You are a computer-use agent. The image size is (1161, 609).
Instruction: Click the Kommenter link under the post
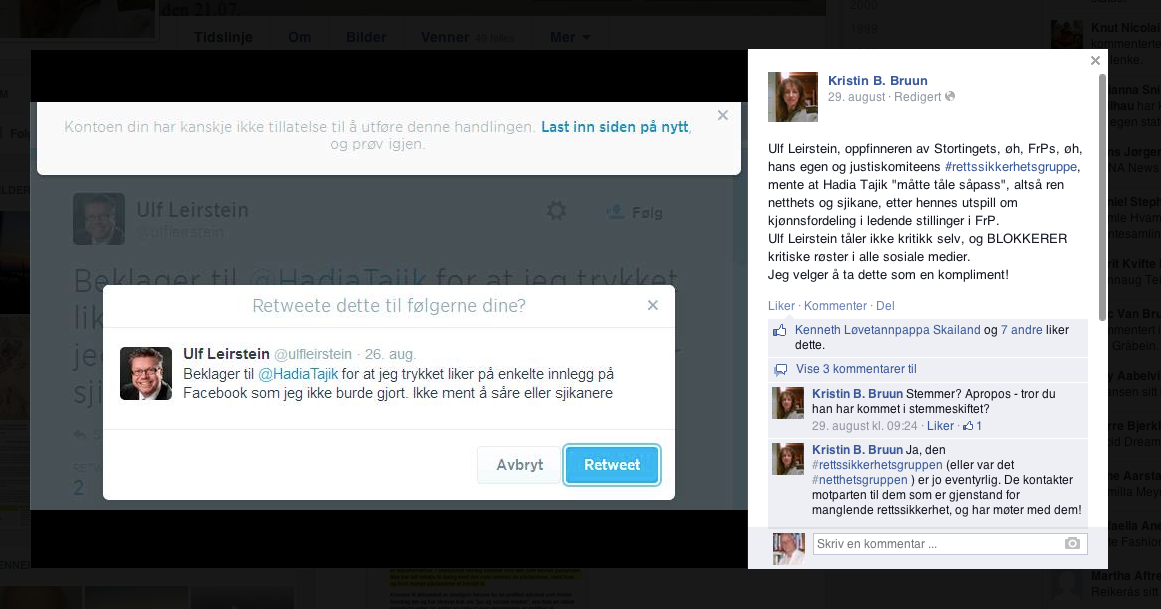(x=835, y=306)
